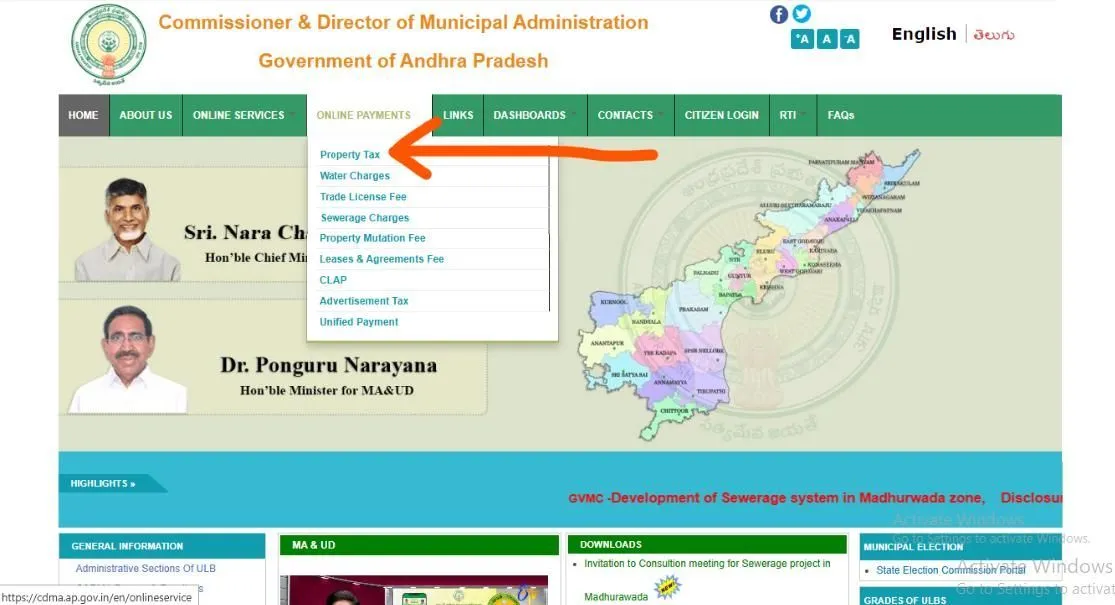The height and width of the screenshot is (605, 1115).
Task: Click the decrease font size 'A-' icon
Action: click(850, 38)
